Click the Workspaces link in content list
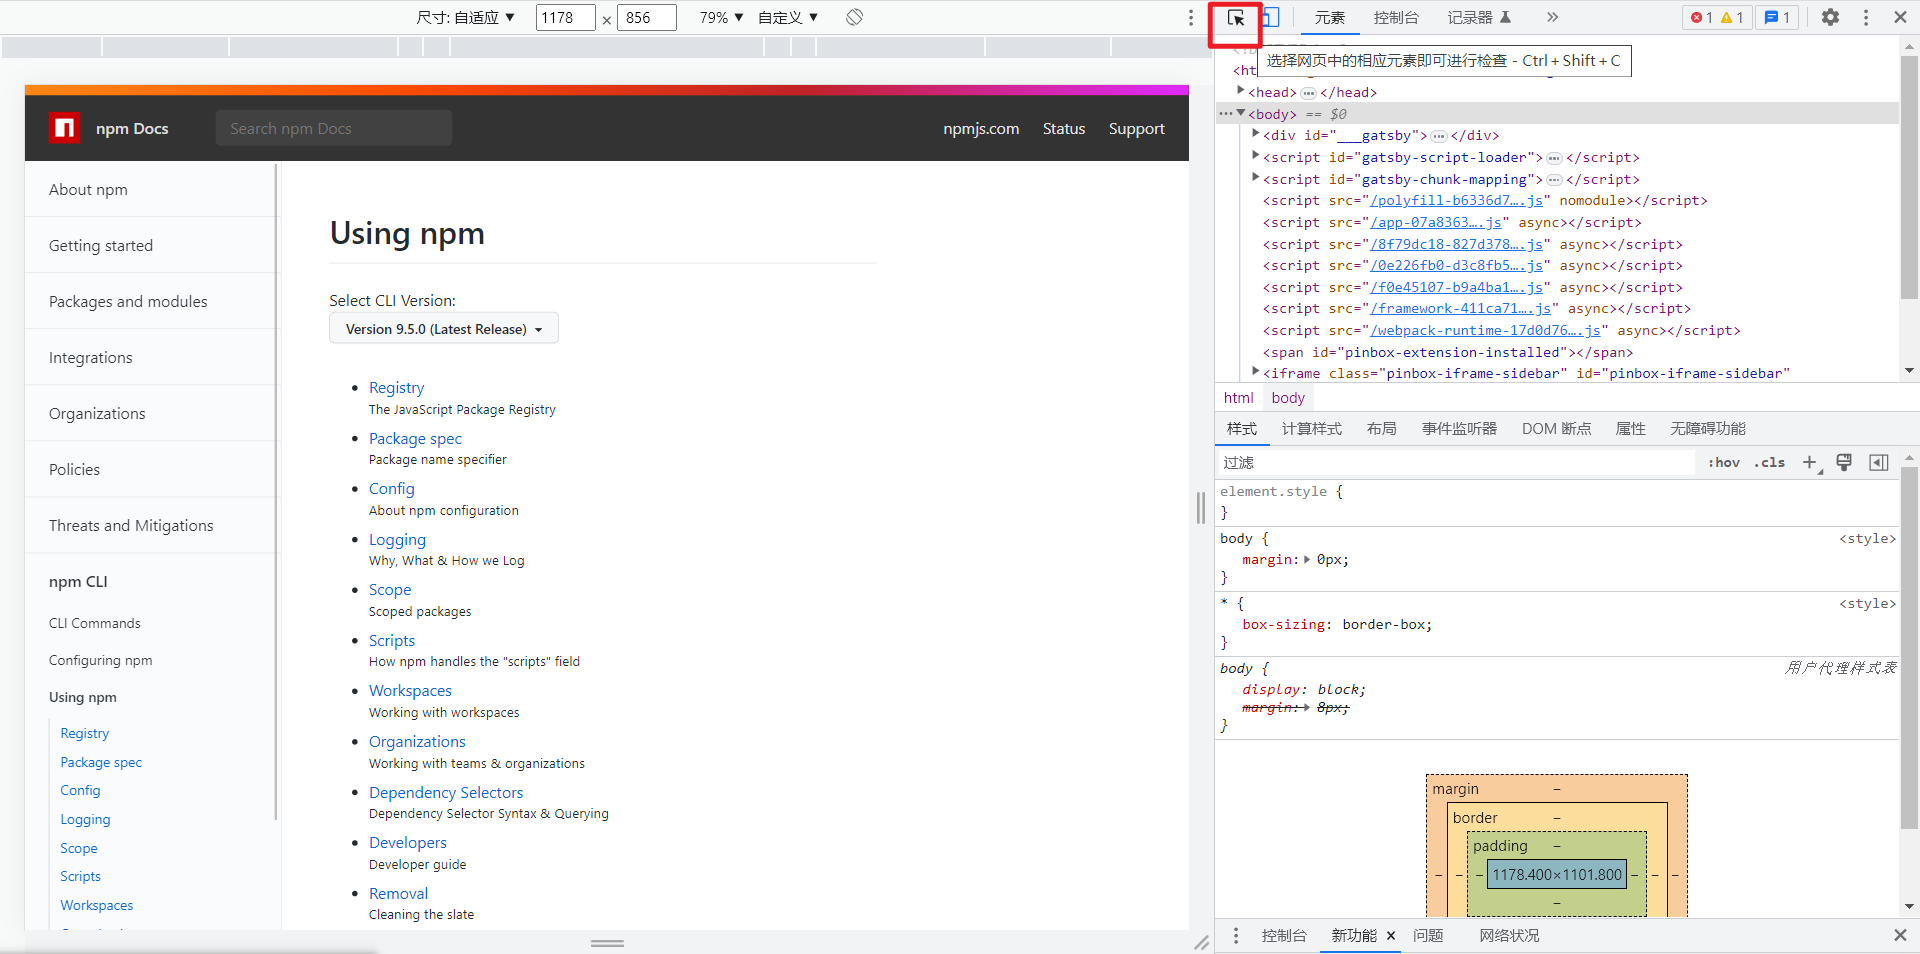 tap(410, 690)
